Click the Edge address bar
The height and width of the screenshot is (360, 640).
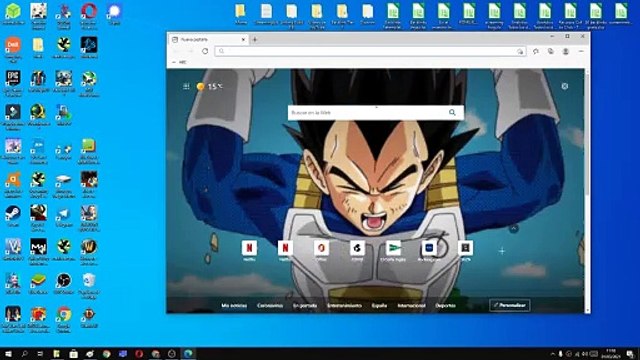tap(370, 51)
